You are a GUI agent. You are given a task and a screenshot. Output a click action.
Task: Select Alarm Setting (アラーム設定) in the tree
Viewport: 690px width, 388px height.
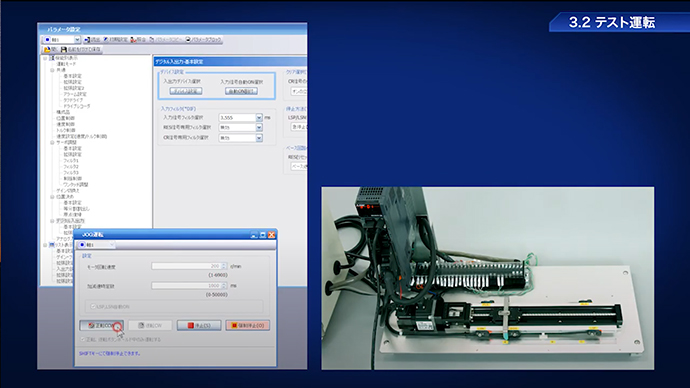(x=75, y=94)
